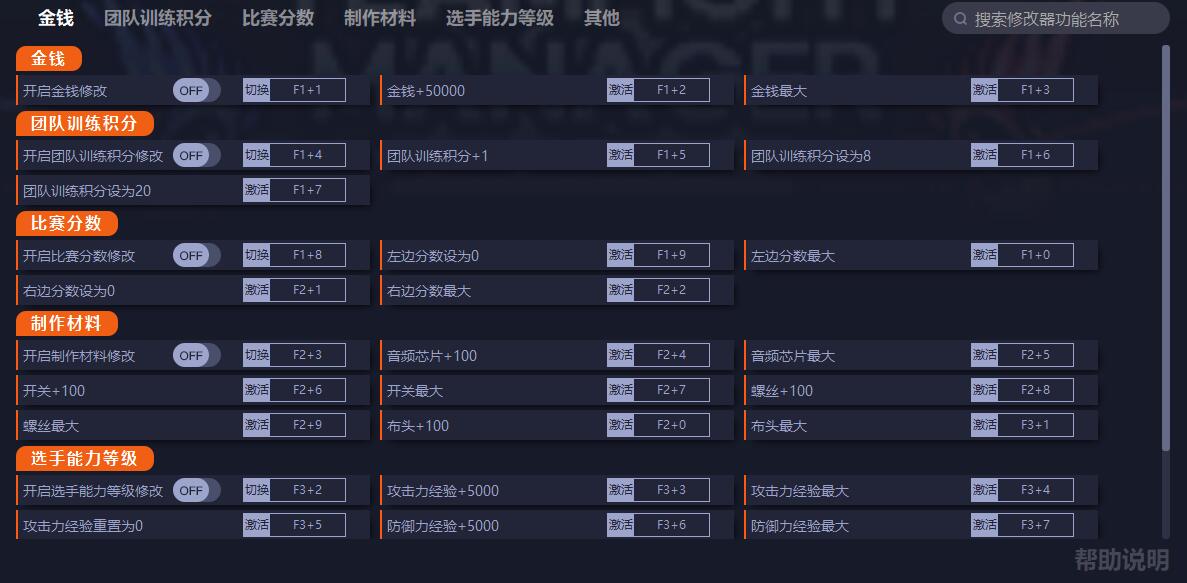Screen dimensions: 1187x583
Task: Activate 攻击力经验重置为0
Action: [x=256, y=524]
